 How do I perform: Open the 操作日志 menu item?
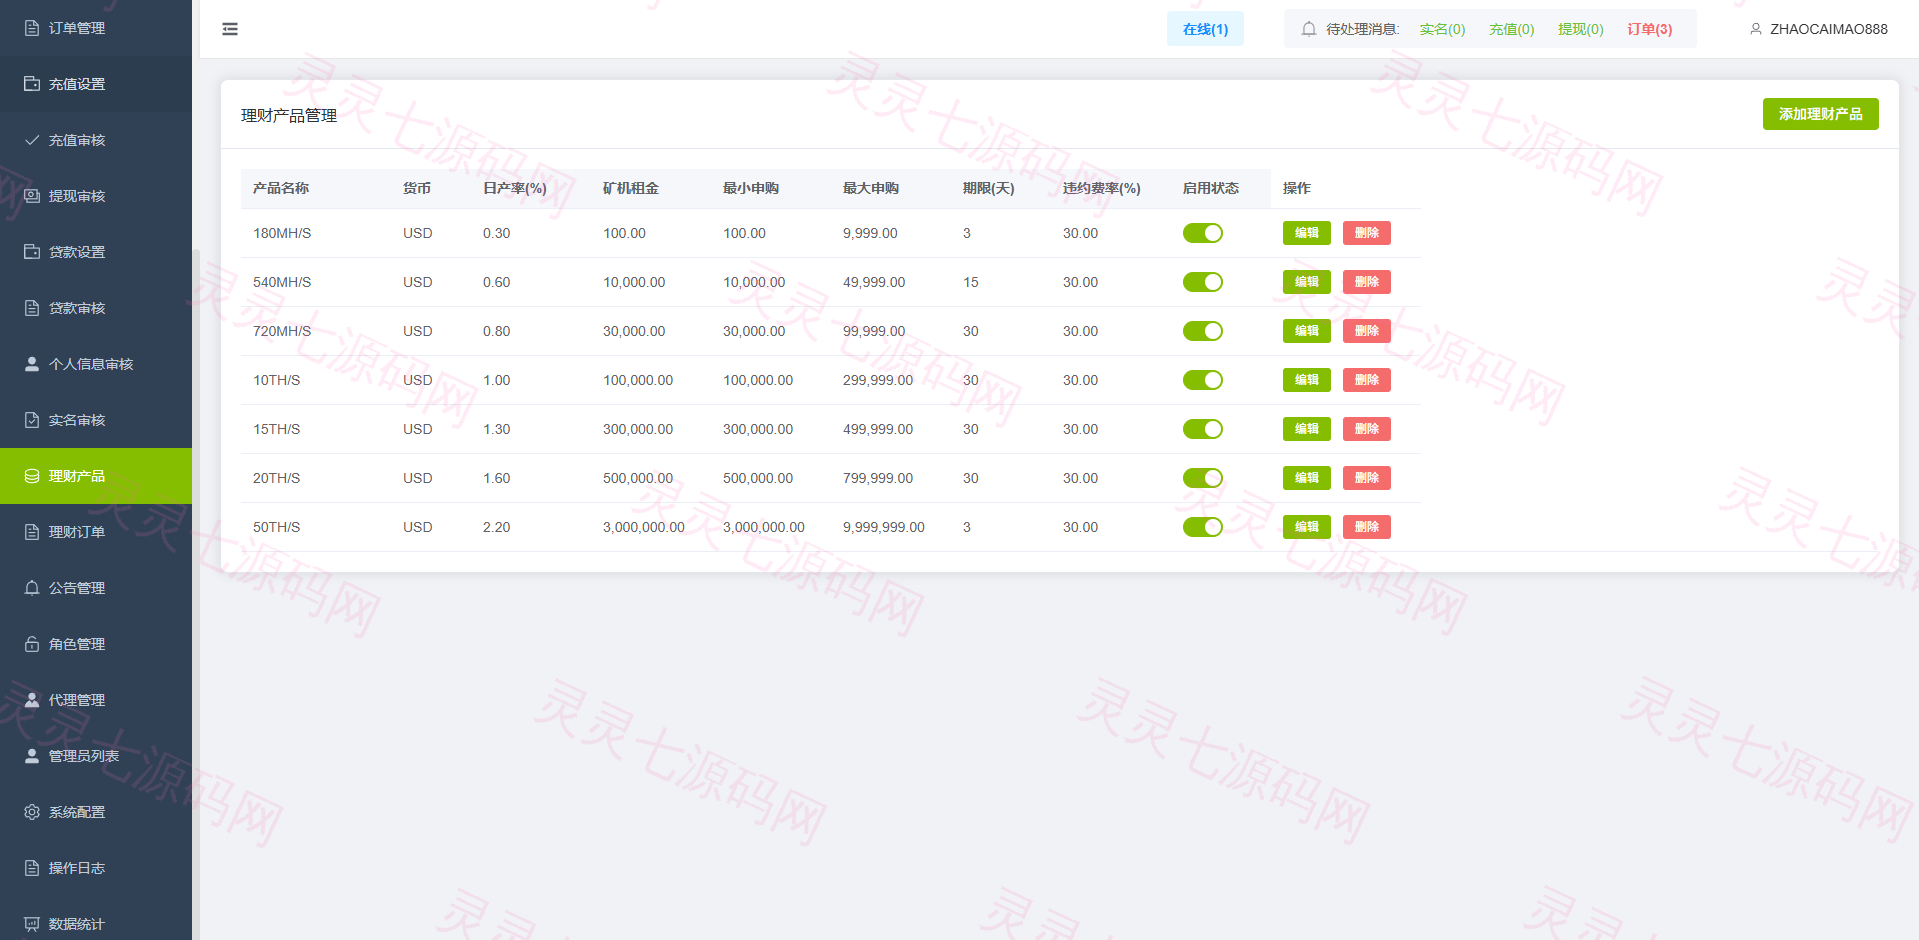(96, 868)
